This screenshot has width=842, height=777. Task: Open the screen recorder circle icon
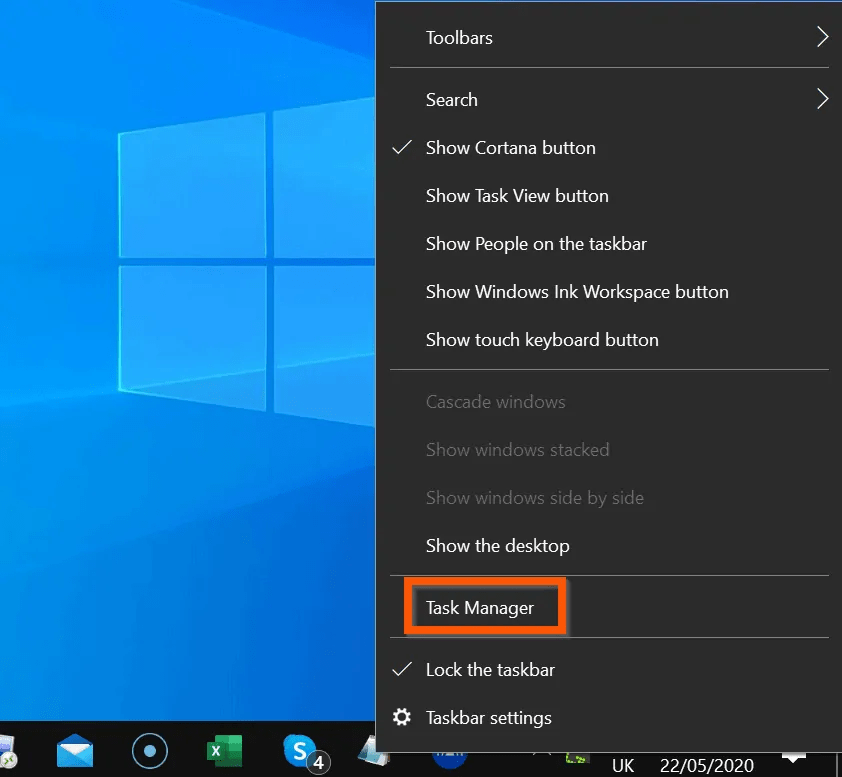click(150, 751)
